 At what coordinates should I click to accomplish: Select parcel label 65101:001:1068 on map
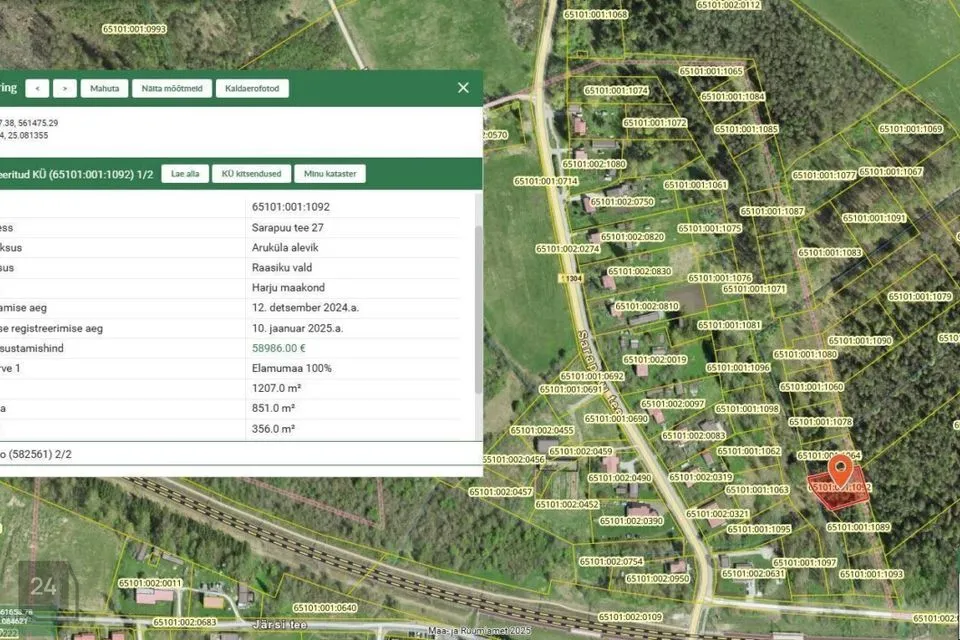coord(596,15)
